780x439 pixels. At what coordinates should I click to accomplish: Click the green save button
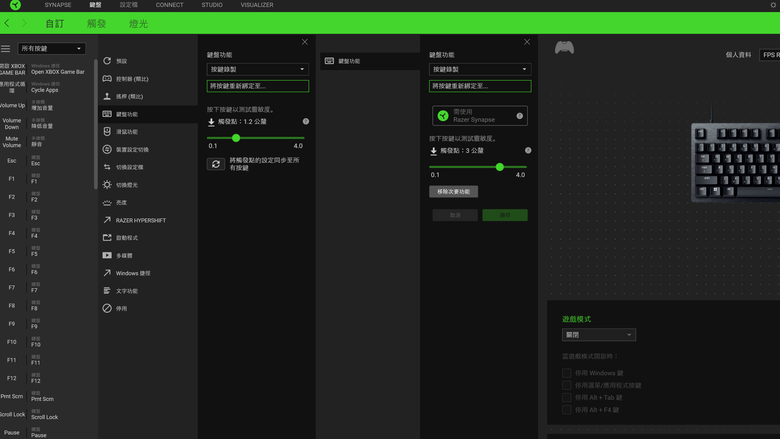(505, 215)
